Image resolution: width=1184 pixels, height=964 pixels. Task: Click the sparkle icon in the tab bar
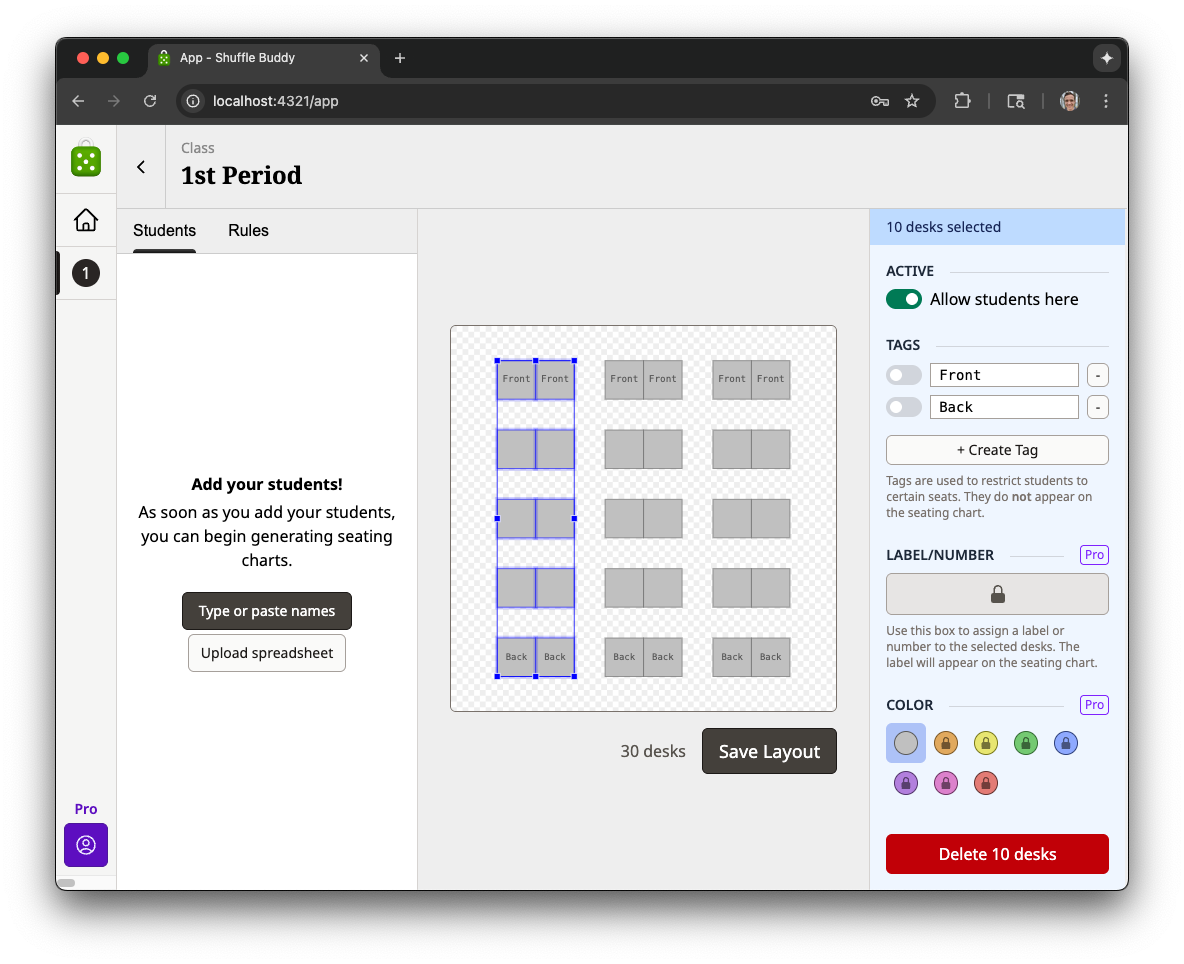pyautogui.click(x=1107, y=58)
